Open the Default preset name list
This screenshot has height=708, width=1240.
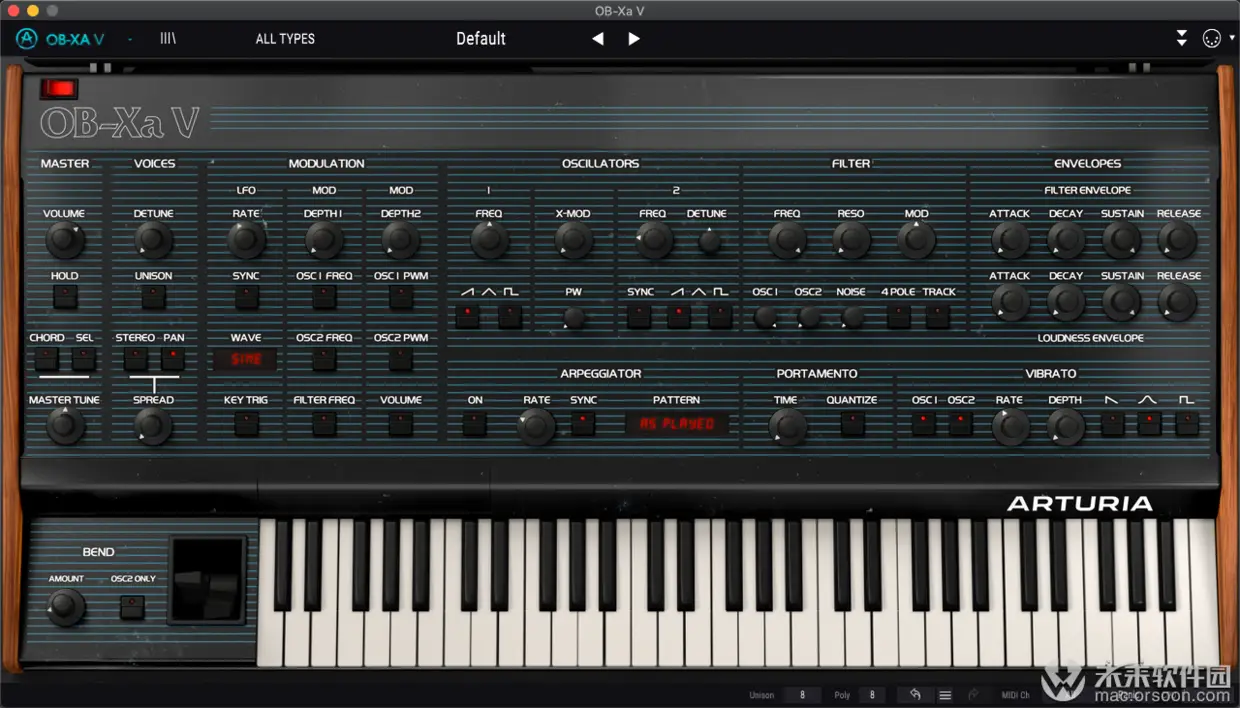pos(481,39)
